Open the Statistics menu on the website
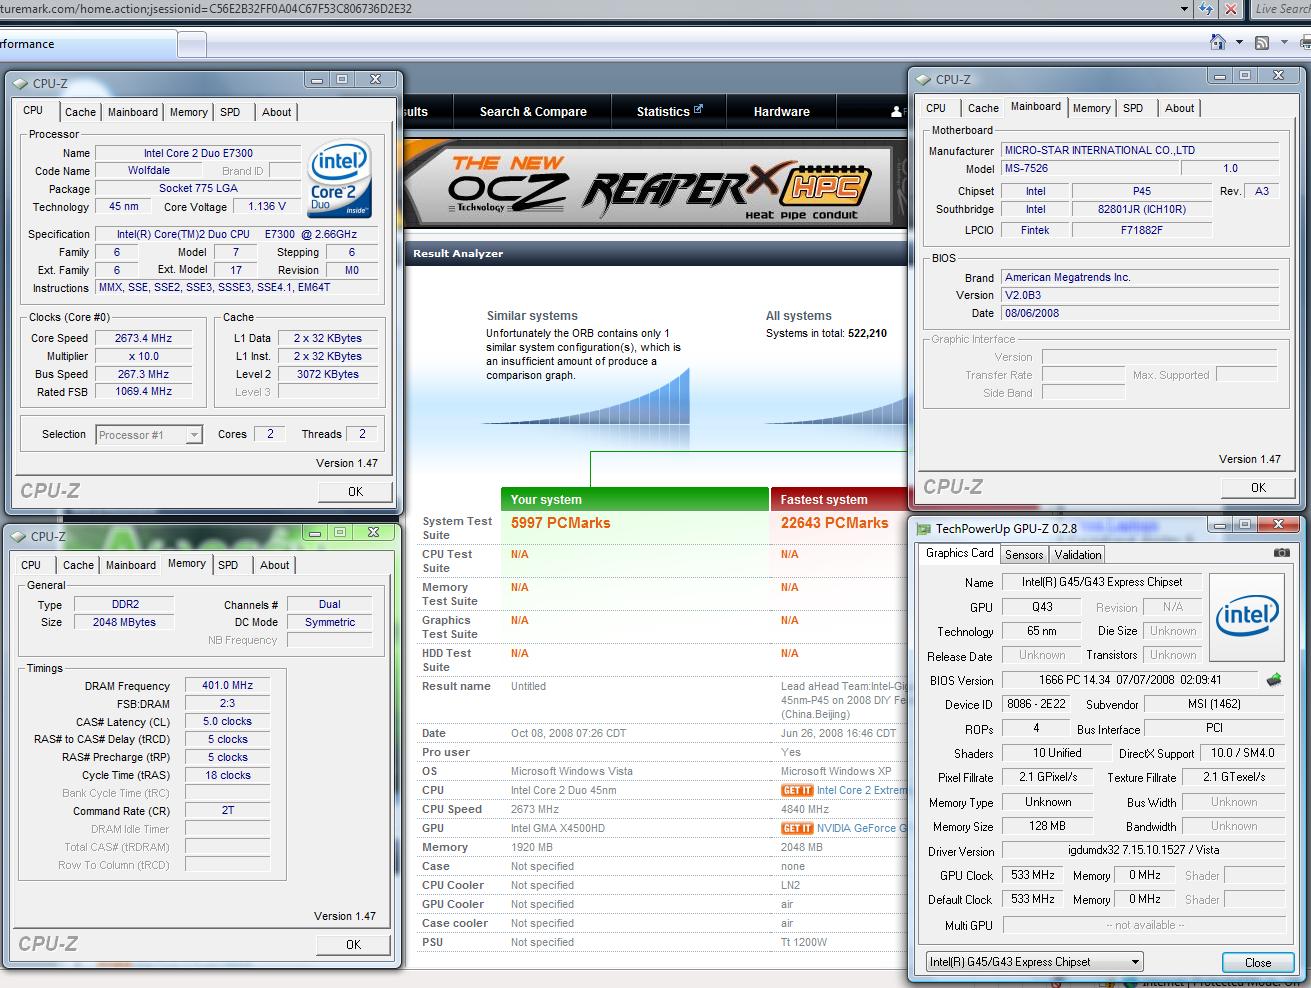Image resolution: width=1311 pixels, height=988 pixels. click(x=669, y=112)
